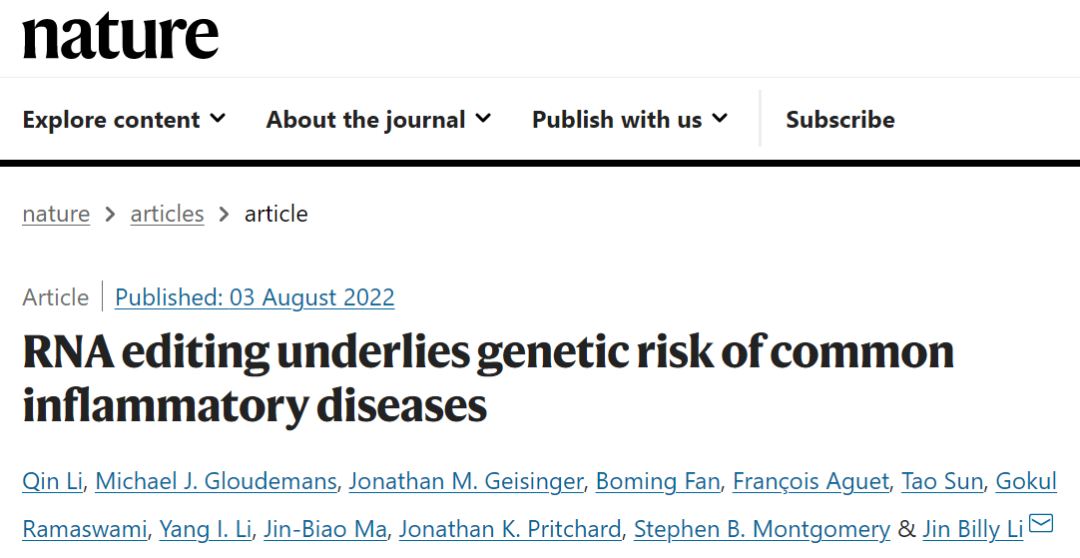Click the nature journal logo
Screen dimensions: 1080x558
pyautogui.click(x=121, y=35)
